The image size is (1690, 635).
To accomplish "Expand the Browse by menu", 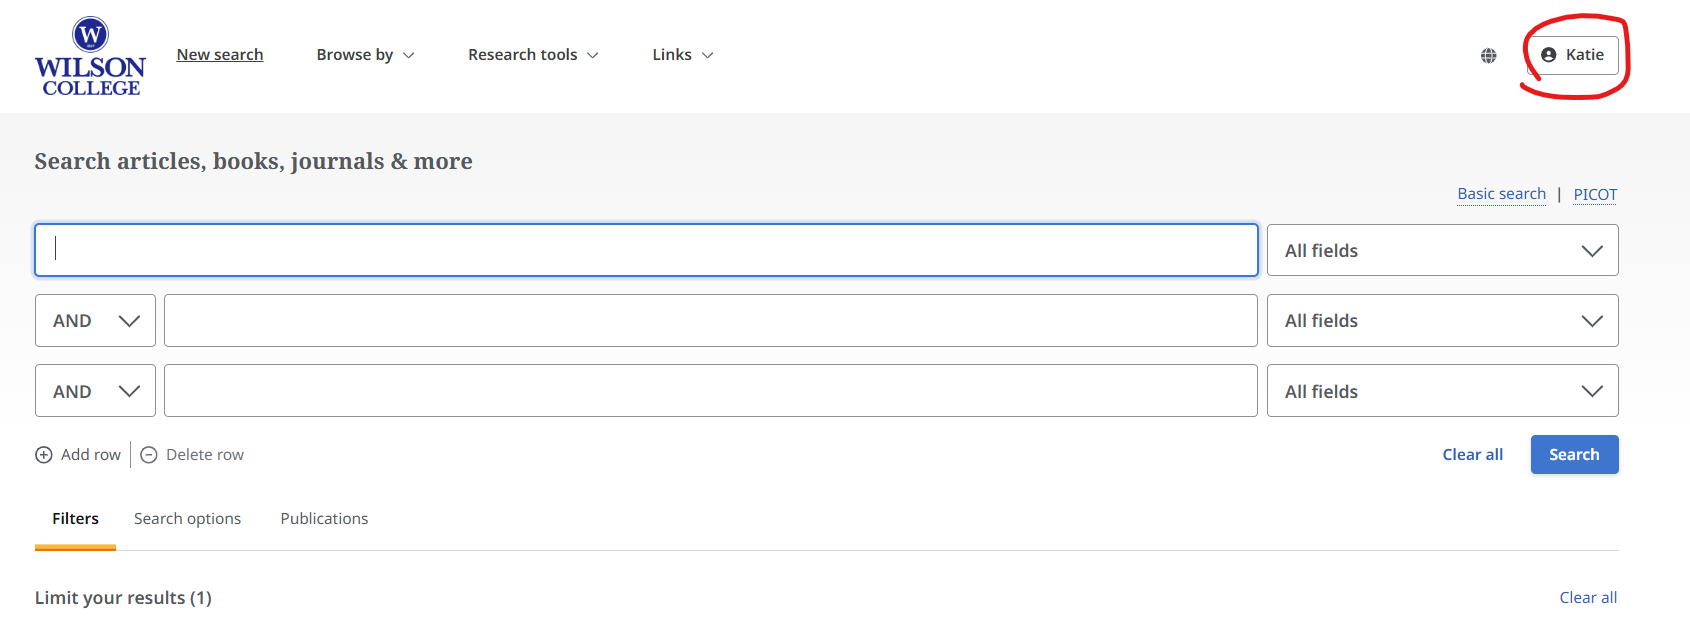I will (365, 55).
